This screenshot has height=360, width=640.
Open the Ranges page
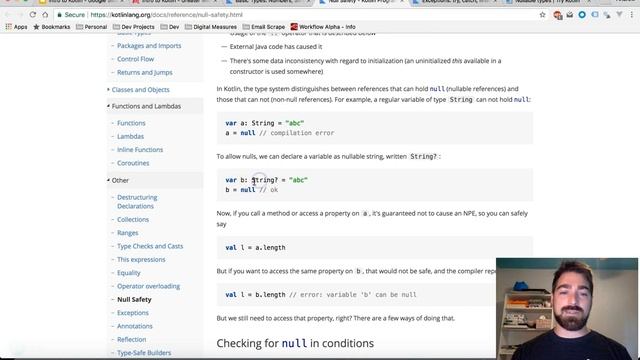pos(128,233)
